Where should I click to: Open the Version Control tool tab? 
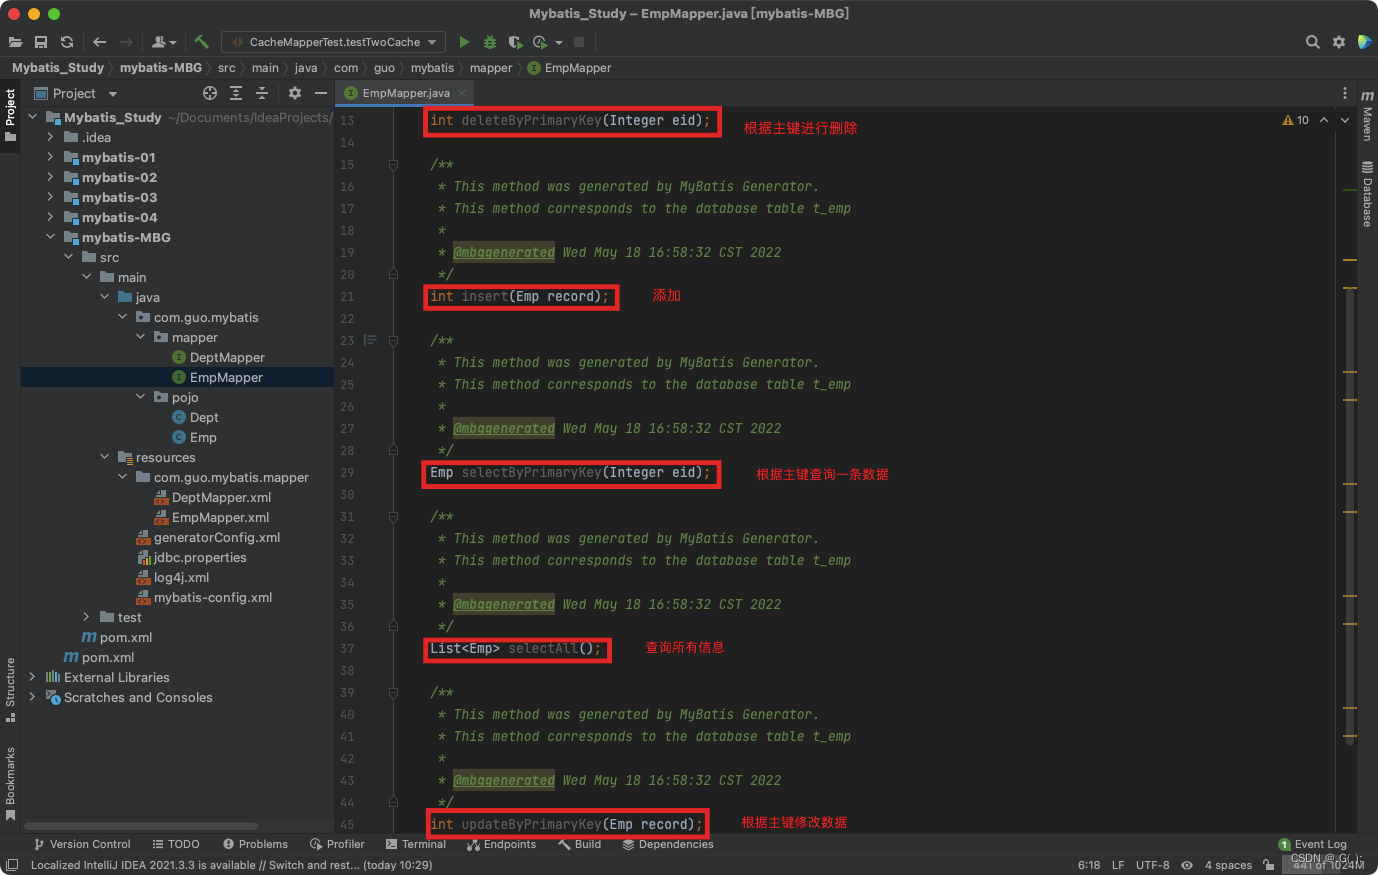point(82,844)
